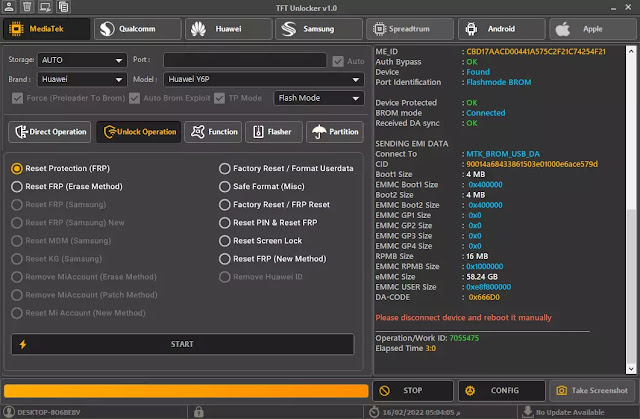The width and height of the screenshot is (640, 419).
Task: Click the Function tools icon
Action: coord(198,132)
